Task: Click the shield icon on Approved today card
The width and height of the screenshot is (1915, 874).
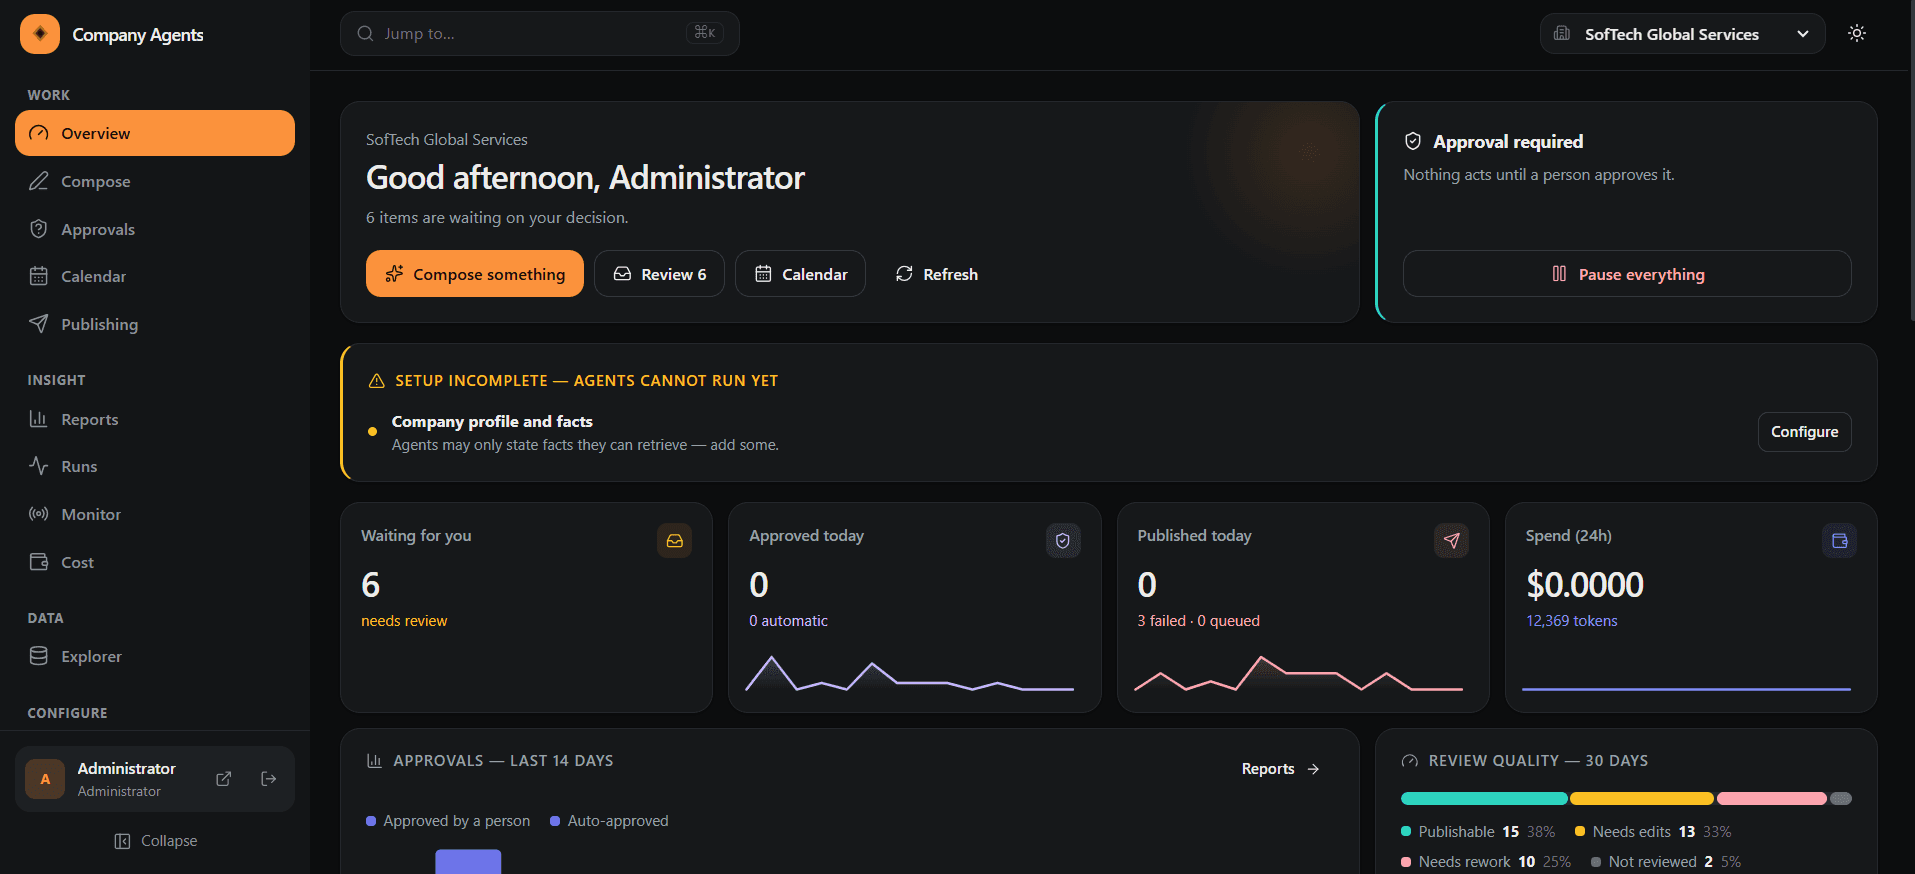Action: 1063,541
